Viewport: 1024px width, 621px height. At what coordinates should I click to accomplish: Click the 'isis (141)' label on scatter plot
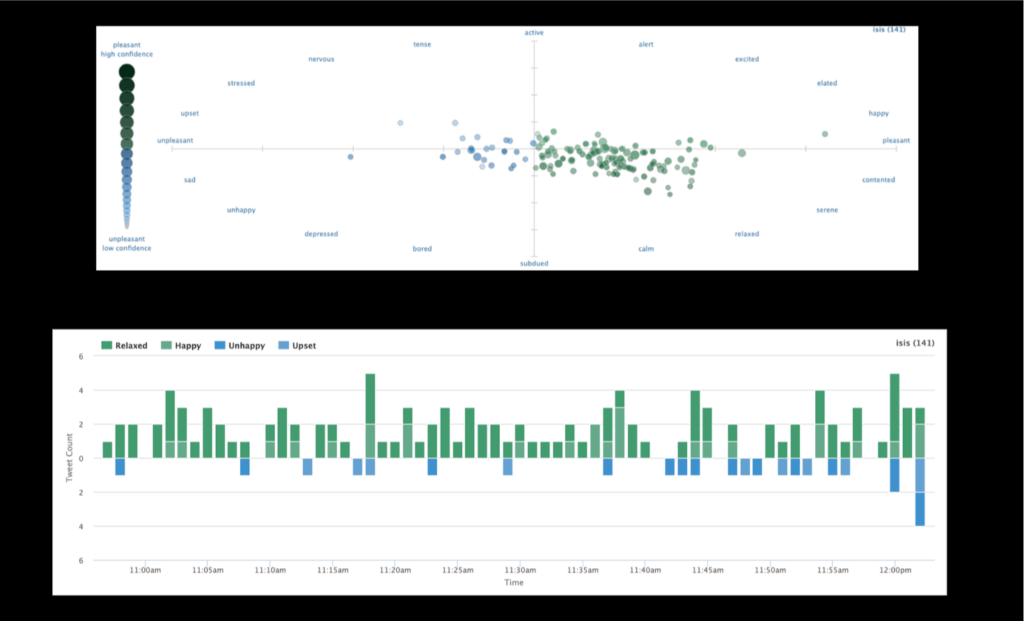coord(889,29)
